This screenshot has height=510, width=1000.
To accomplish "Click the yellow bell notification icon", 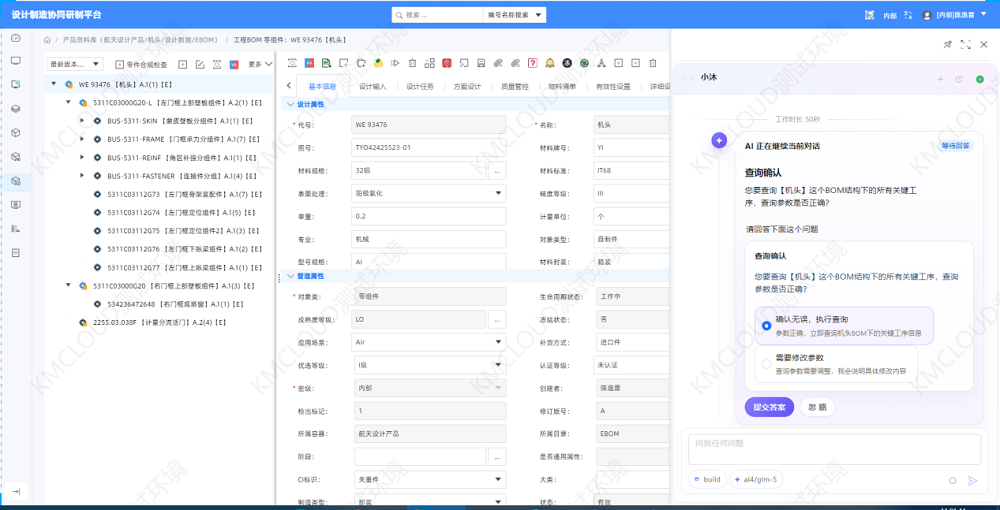I will tap(550, 63).
